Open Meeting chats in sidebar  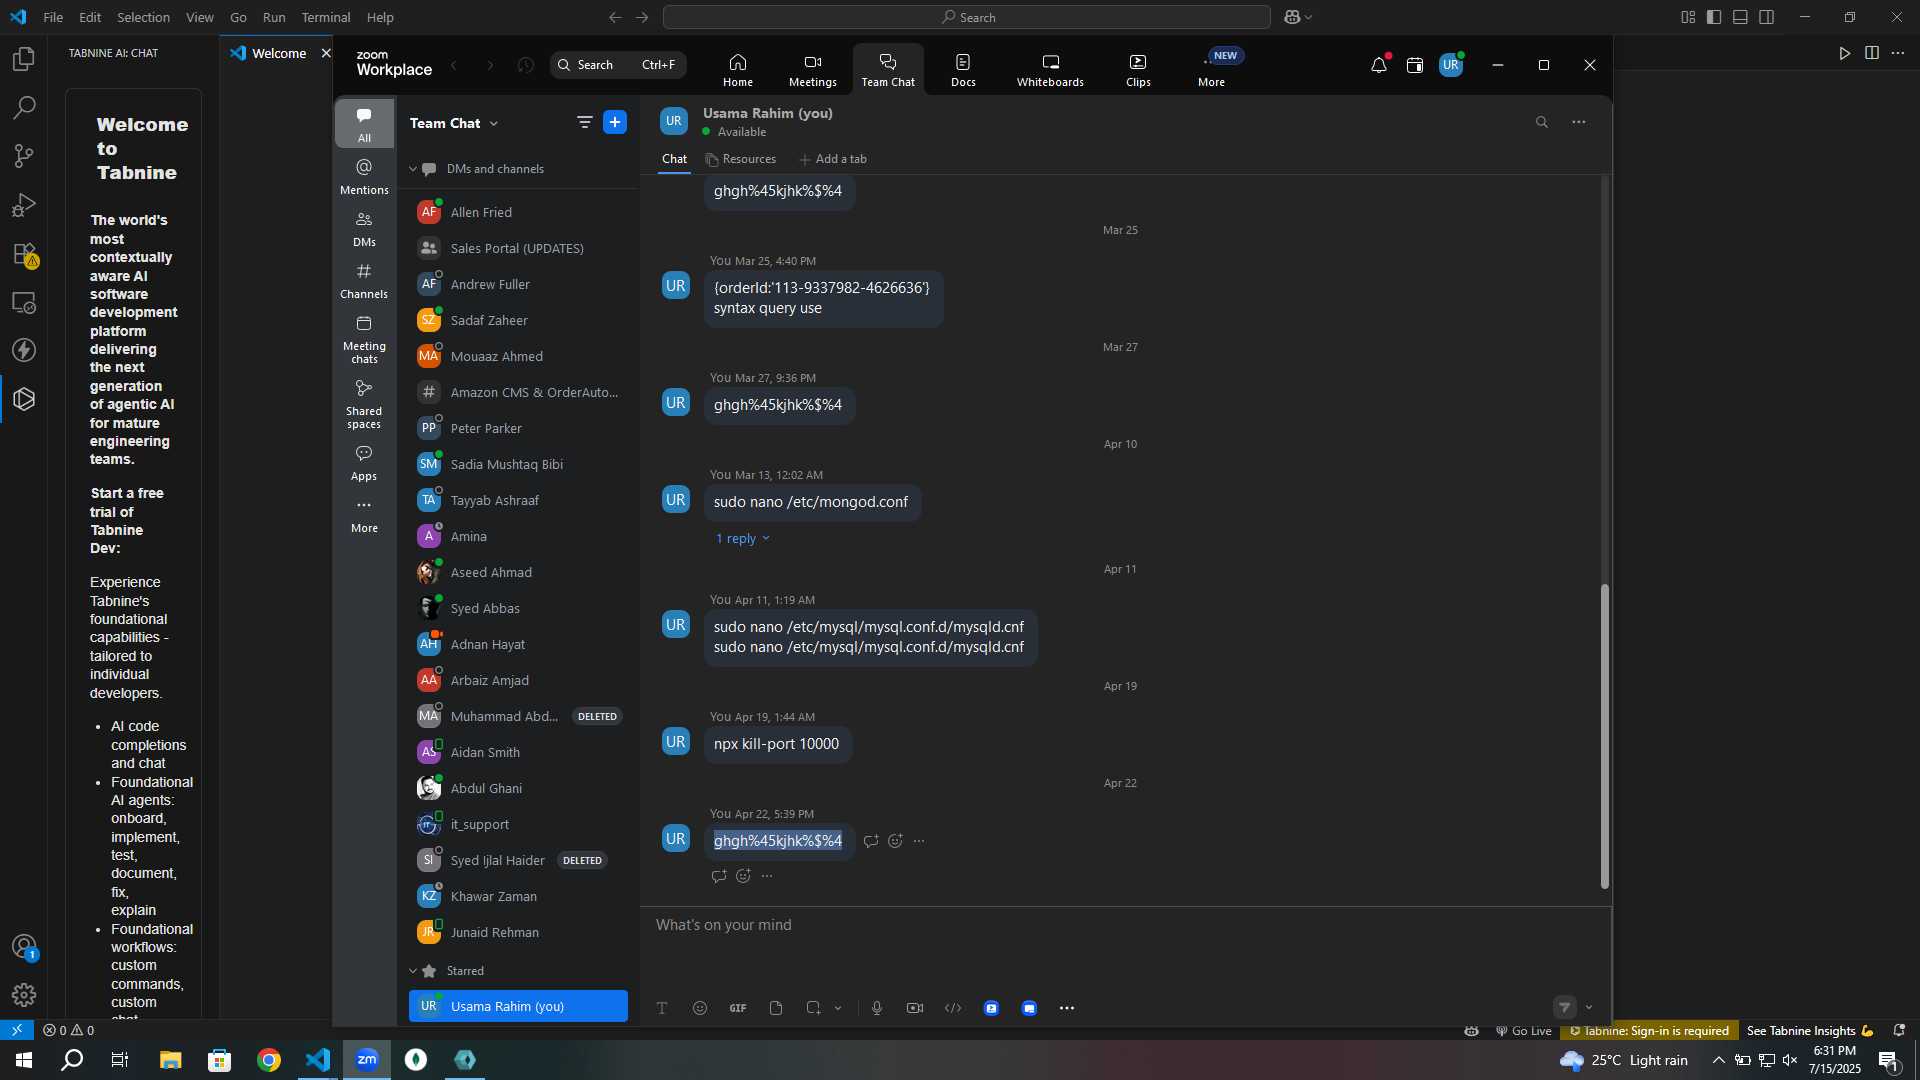point(364,339)
